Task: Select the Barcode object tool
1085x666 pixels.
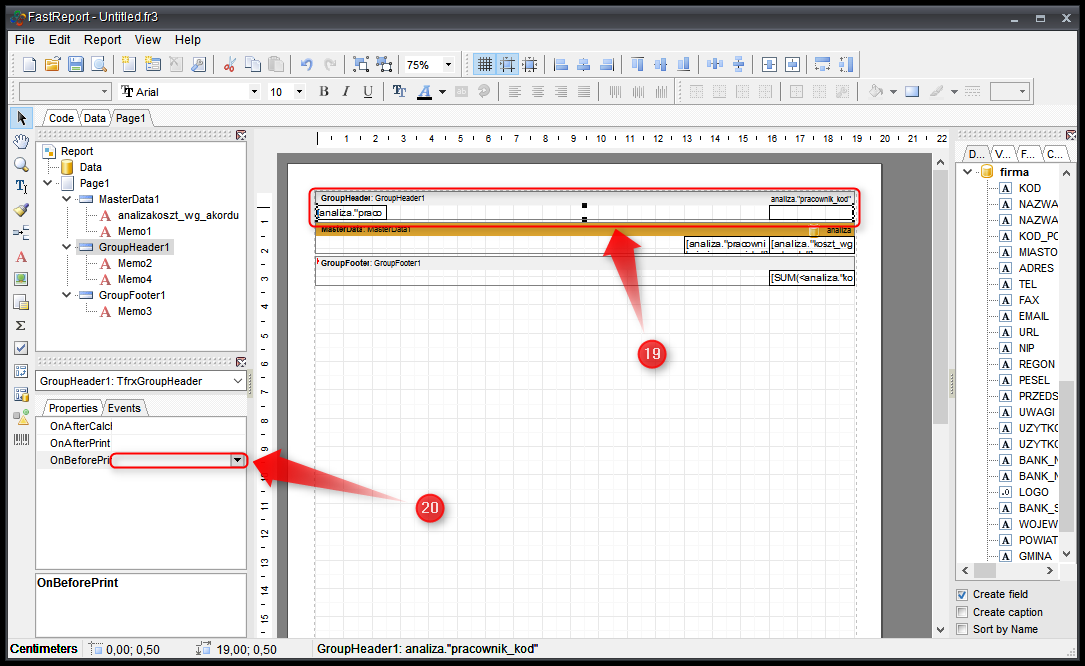Action: tap(21, 439)
